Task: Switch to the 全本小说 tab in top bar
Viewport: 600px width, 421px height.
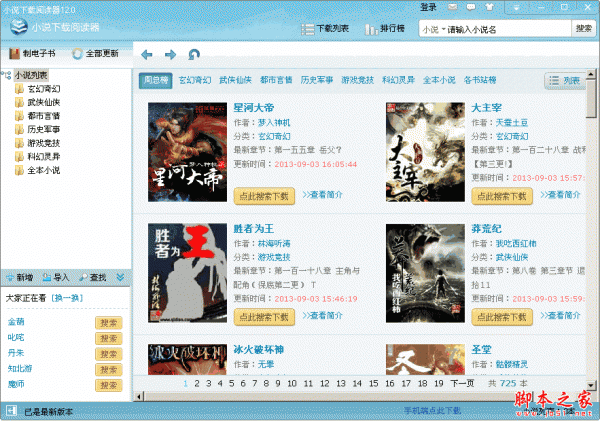Action: tap(439, 80)
